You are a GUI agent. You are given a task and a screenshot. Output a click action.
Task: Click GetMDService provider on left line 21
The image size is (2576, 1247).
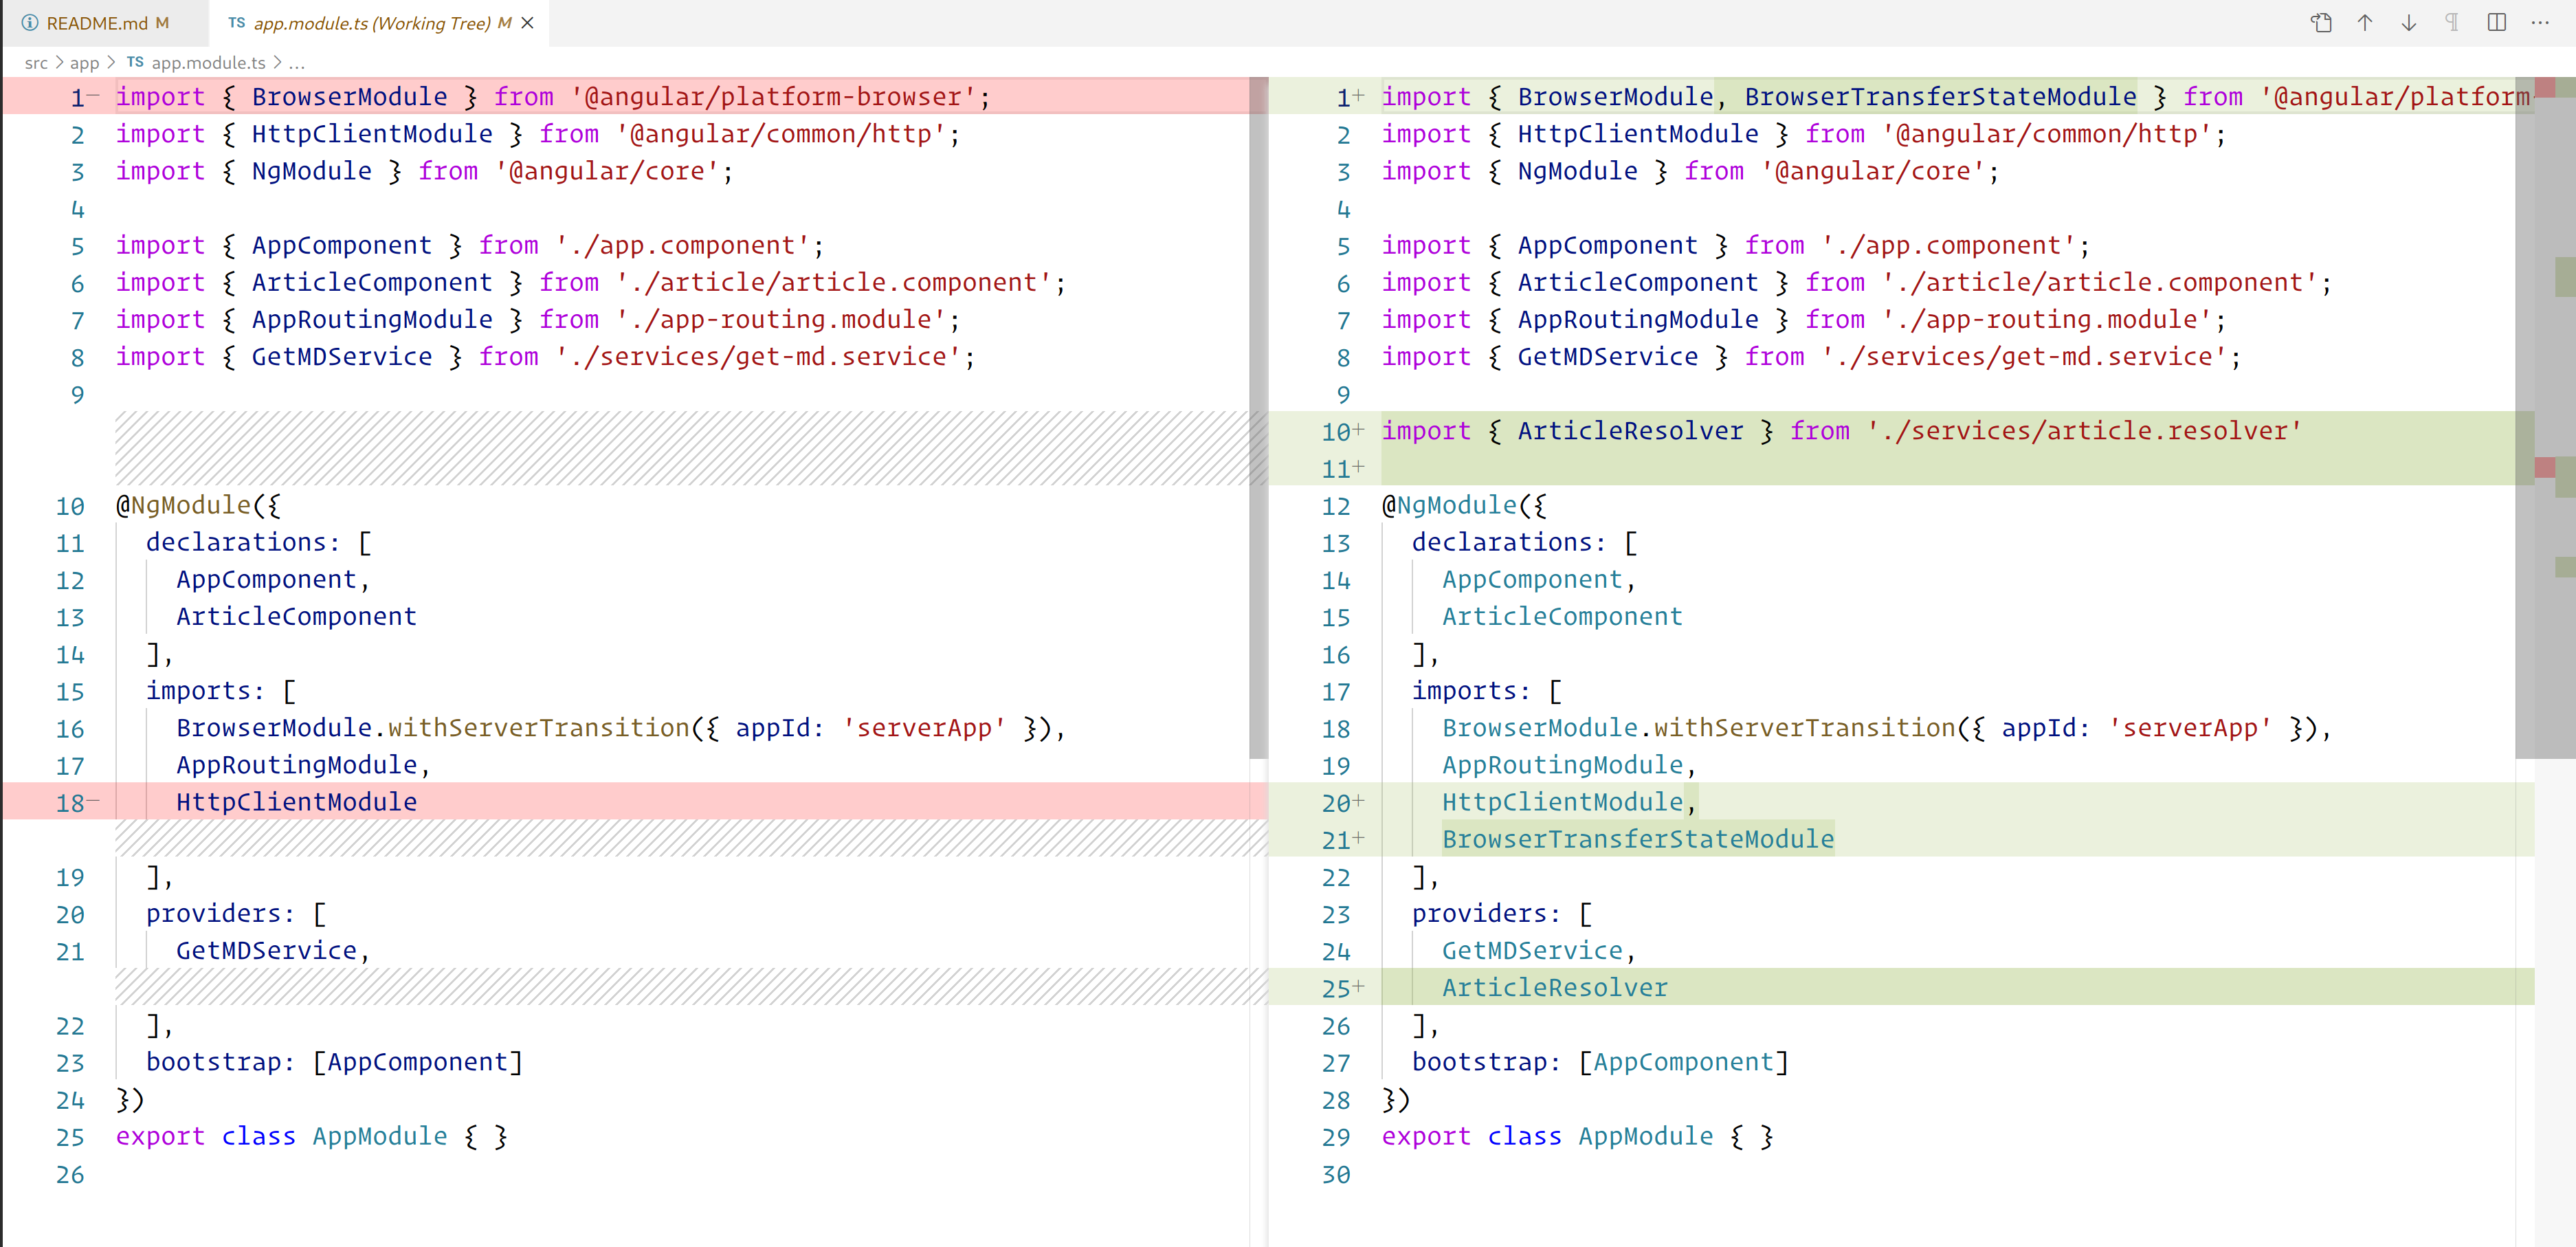click(x=273, y=951)
